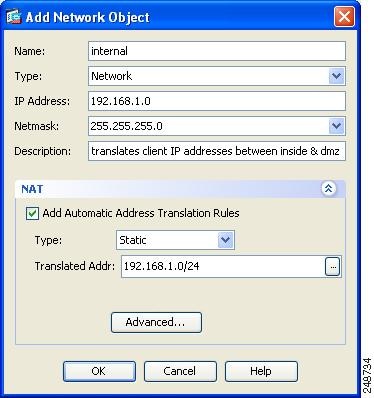Confirm with the OK button

[99, 371]
